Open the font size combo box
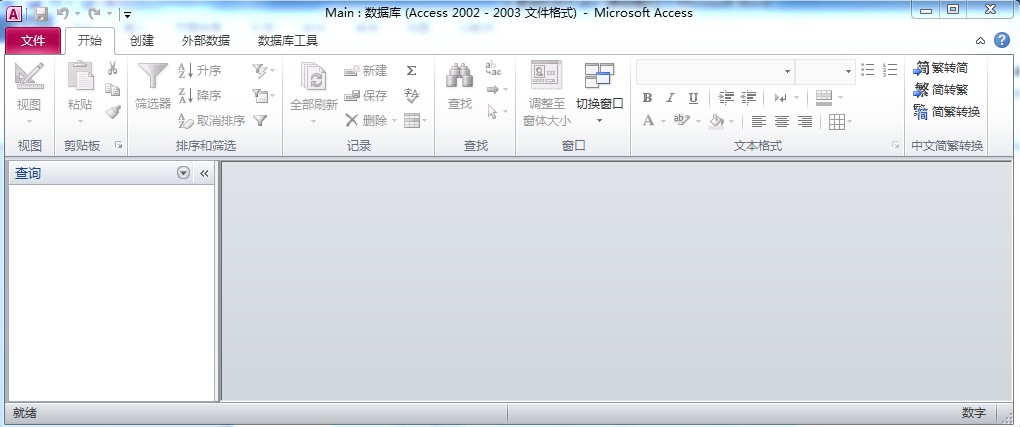Viewport: 1020px width, 427px height. 825,71
